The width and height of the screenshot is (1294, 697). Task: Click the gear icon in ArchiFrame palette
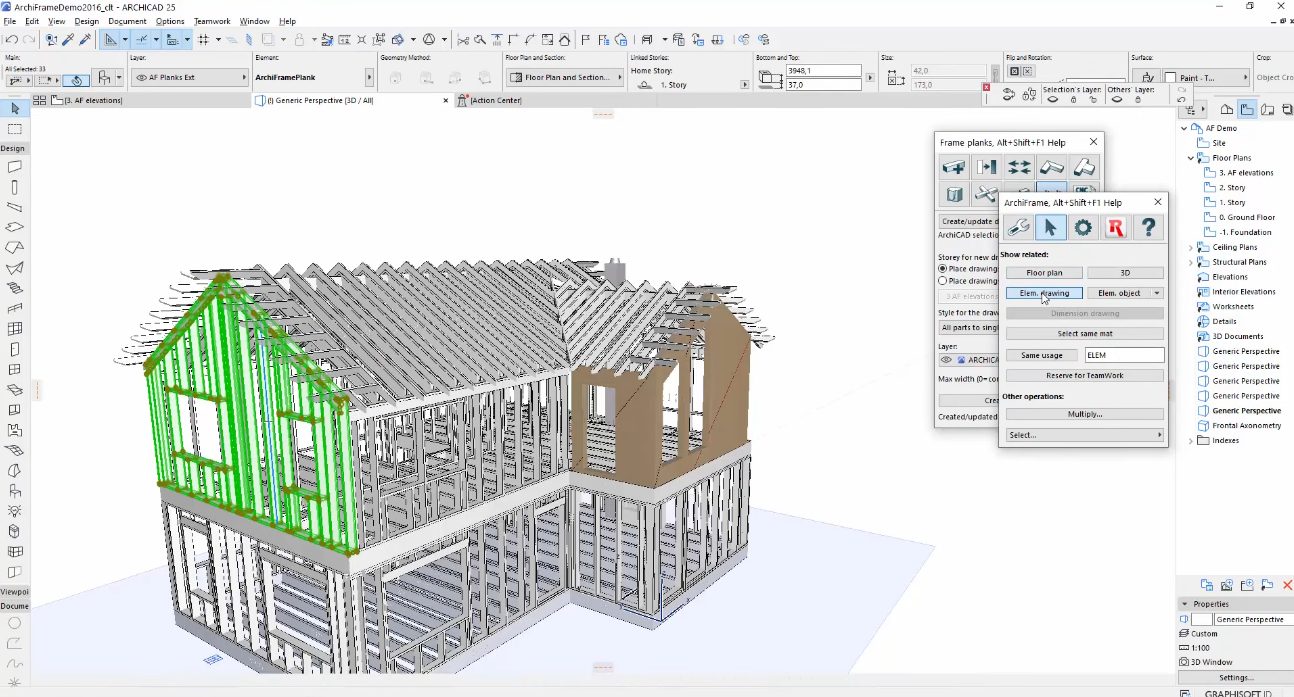(x=1083, y=228)
